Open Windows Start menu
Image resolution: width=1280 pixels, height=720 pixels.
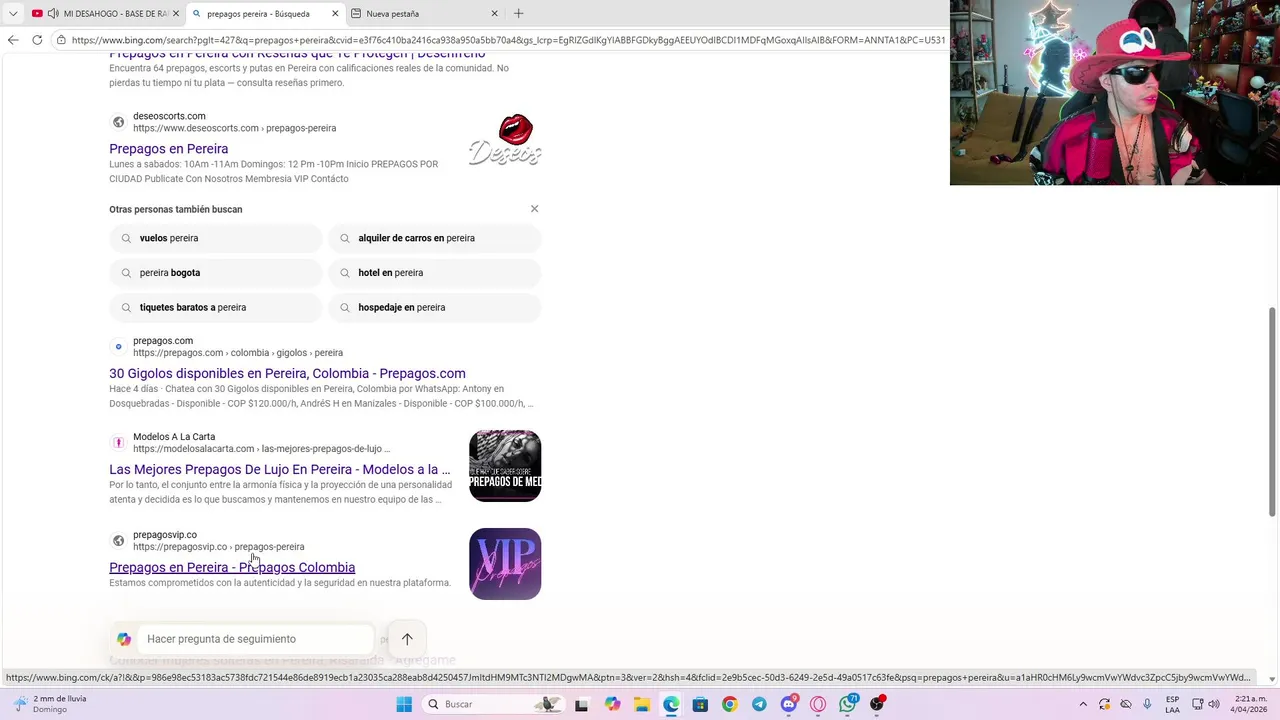(404, 704)
